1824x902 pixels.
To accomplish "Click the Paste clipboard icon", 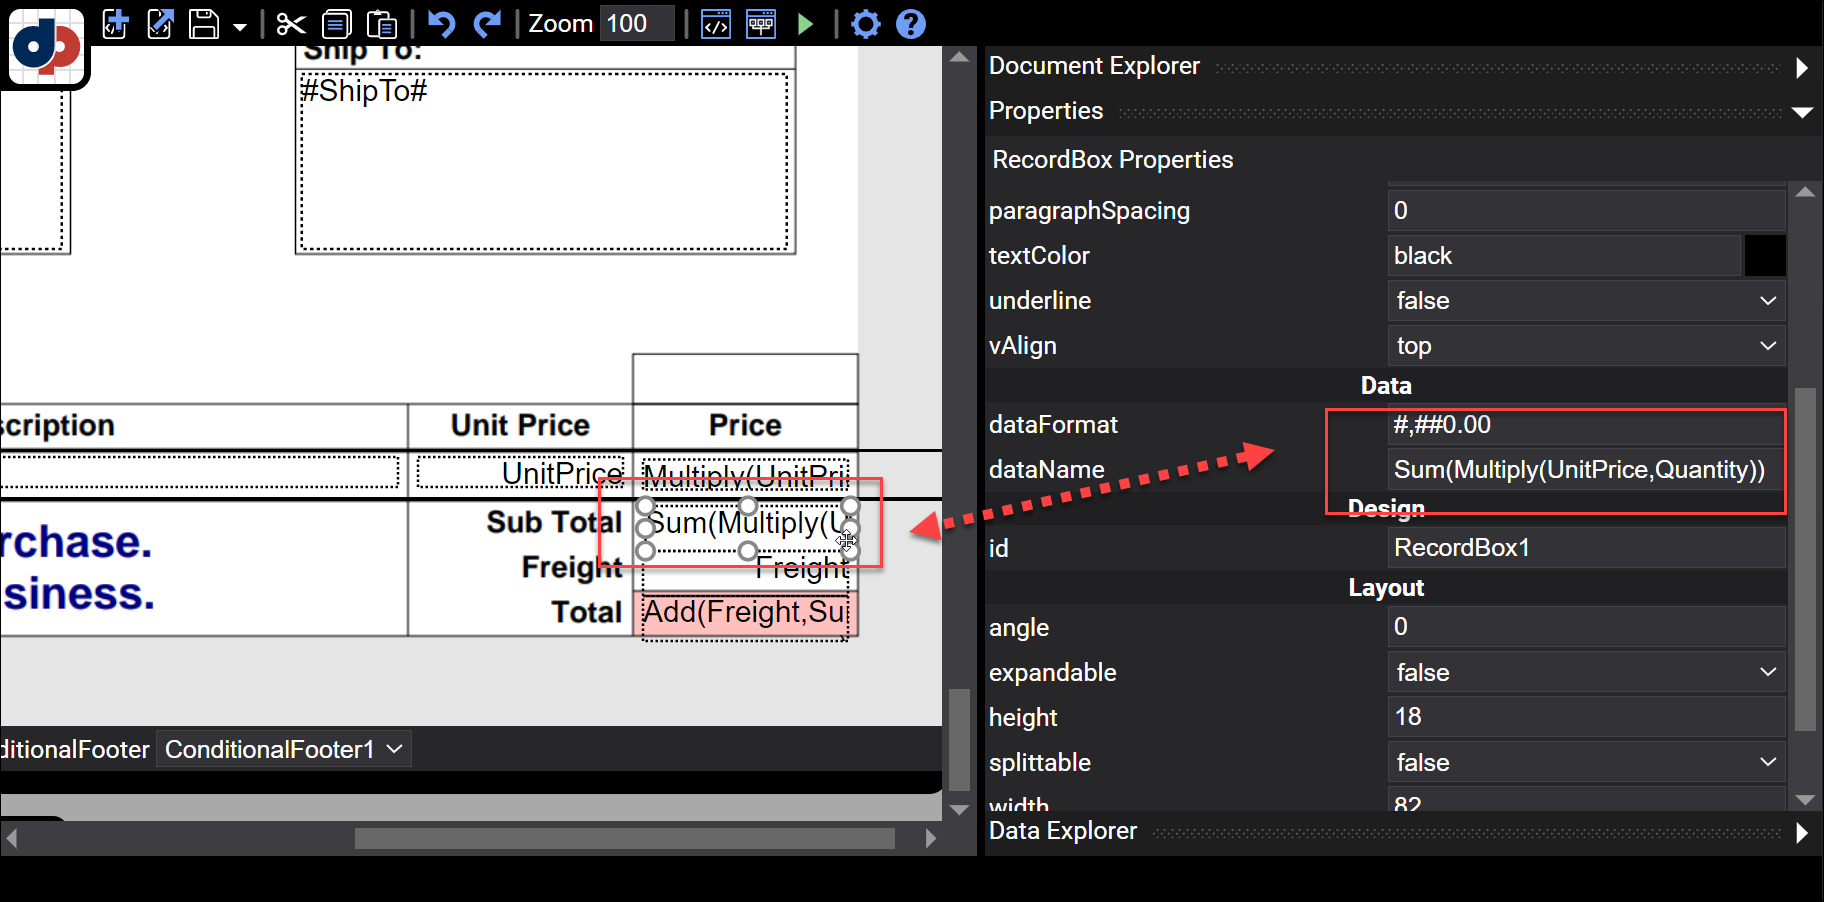I will (x=382, y=23).
